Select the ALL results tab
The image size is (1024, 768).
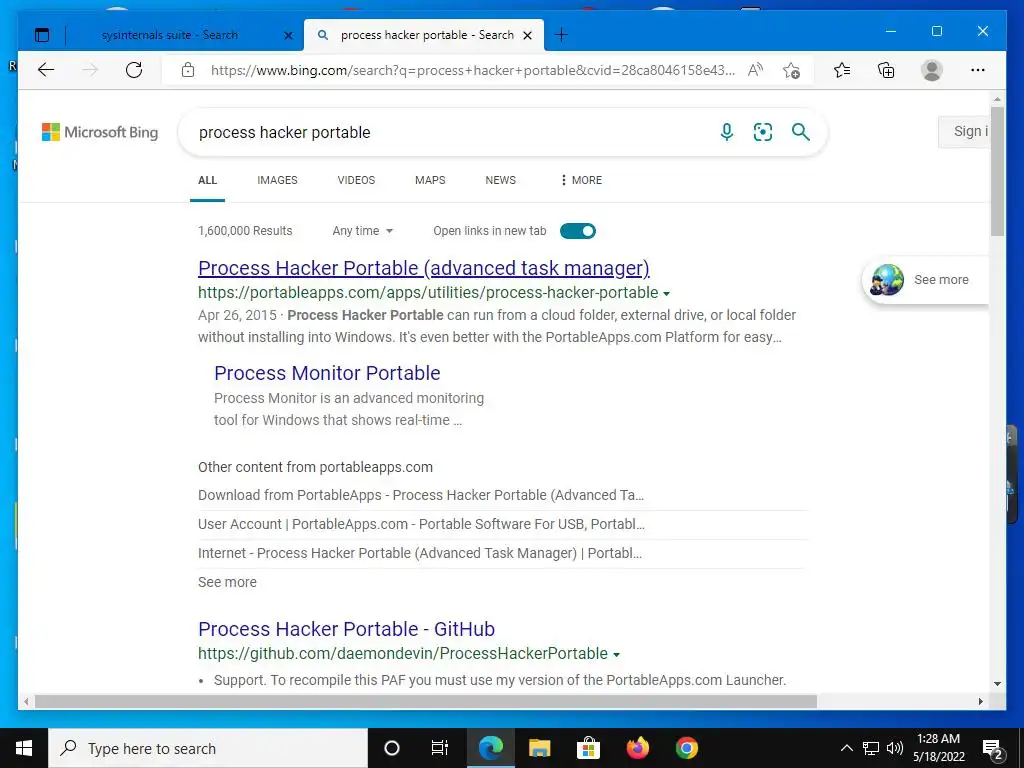[208, 180]
